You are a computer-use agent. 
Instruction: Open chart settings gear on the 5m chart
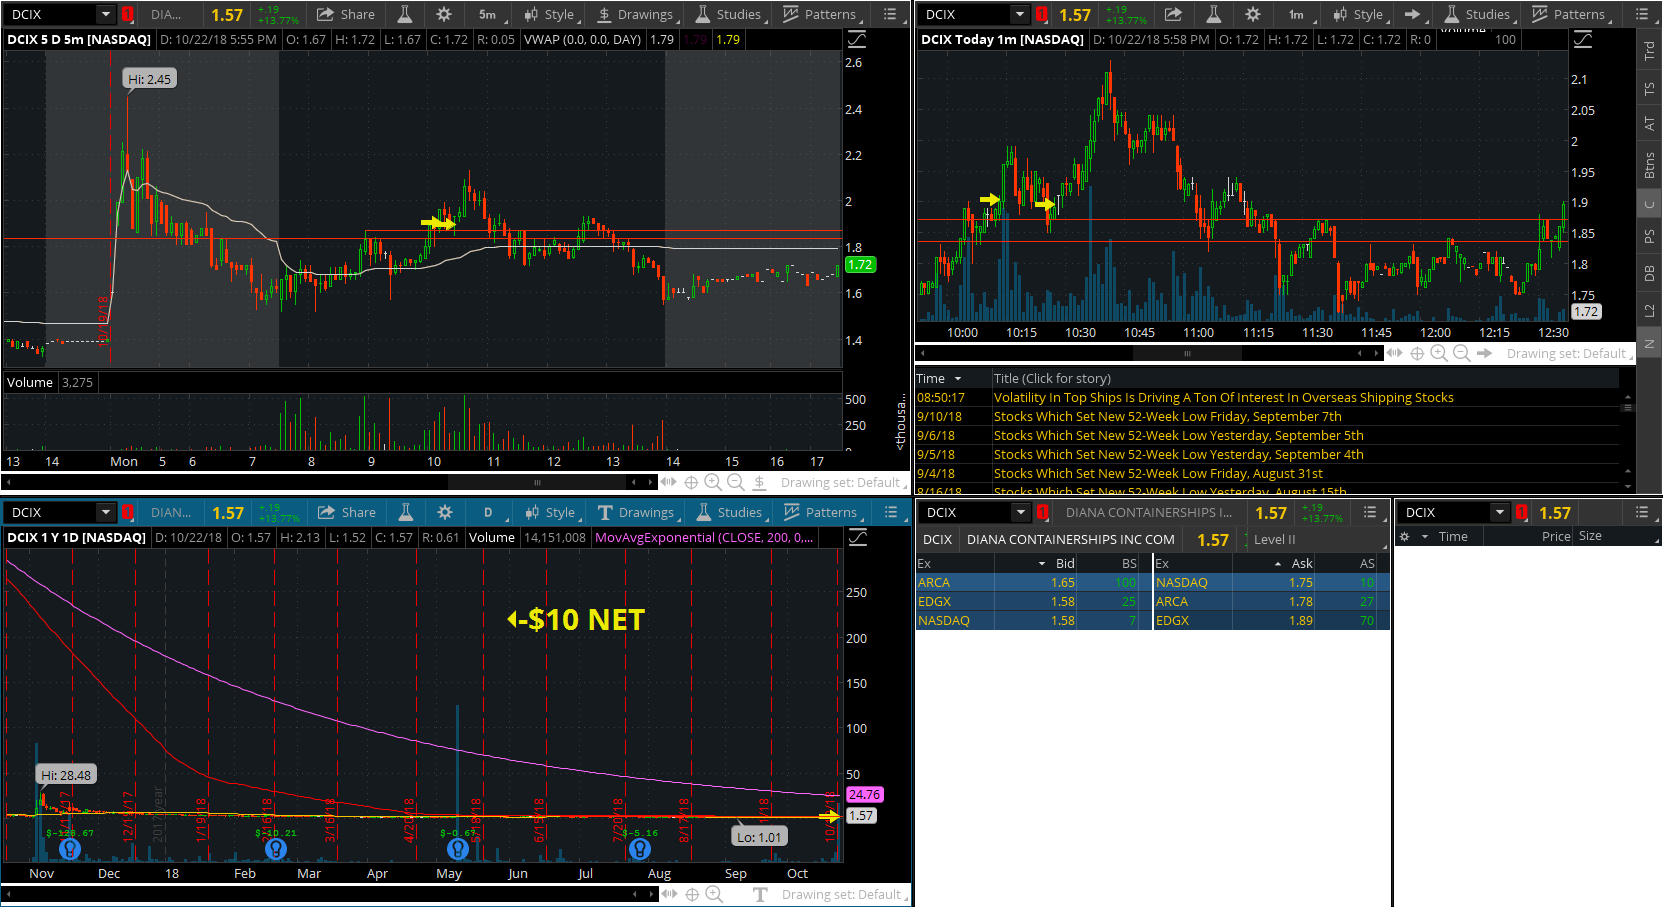click(x=444, y=14)
